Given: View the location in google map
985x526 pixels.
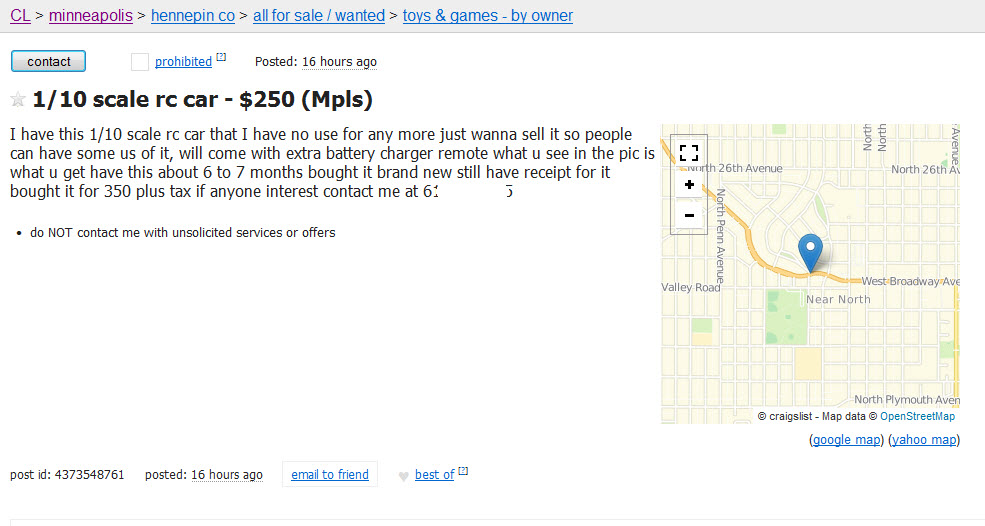Looking at the screenshot, I should pyautogui.click(x=847, y=439).
